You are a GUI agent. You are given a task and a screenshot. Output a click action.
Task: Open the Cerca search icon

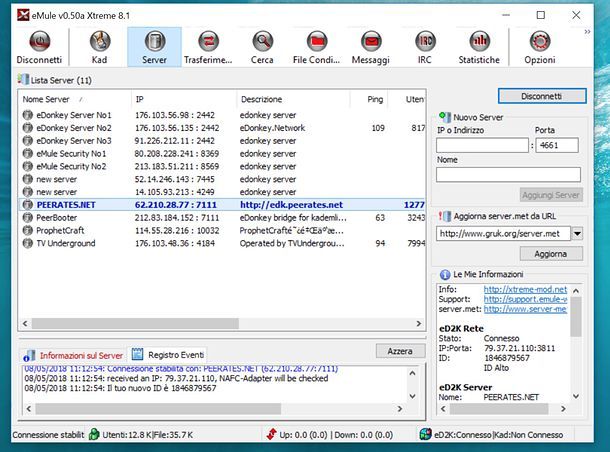click(262, 41)
